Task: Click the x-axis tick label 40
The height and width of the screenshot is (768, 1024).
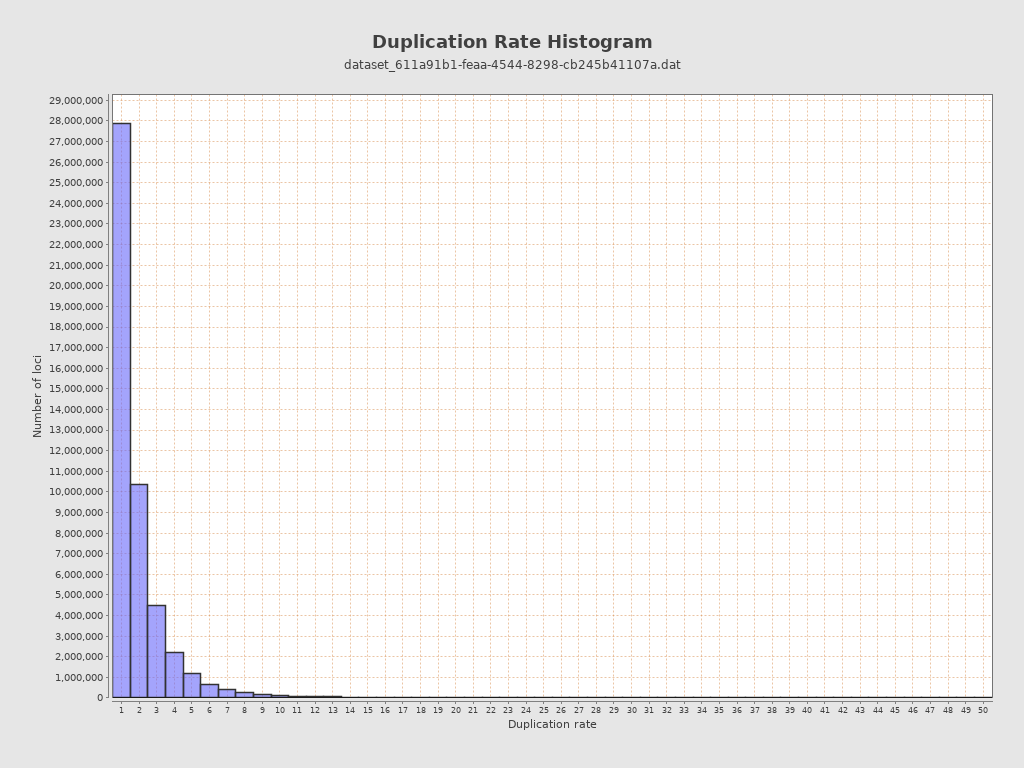Action: coord(807,710)
